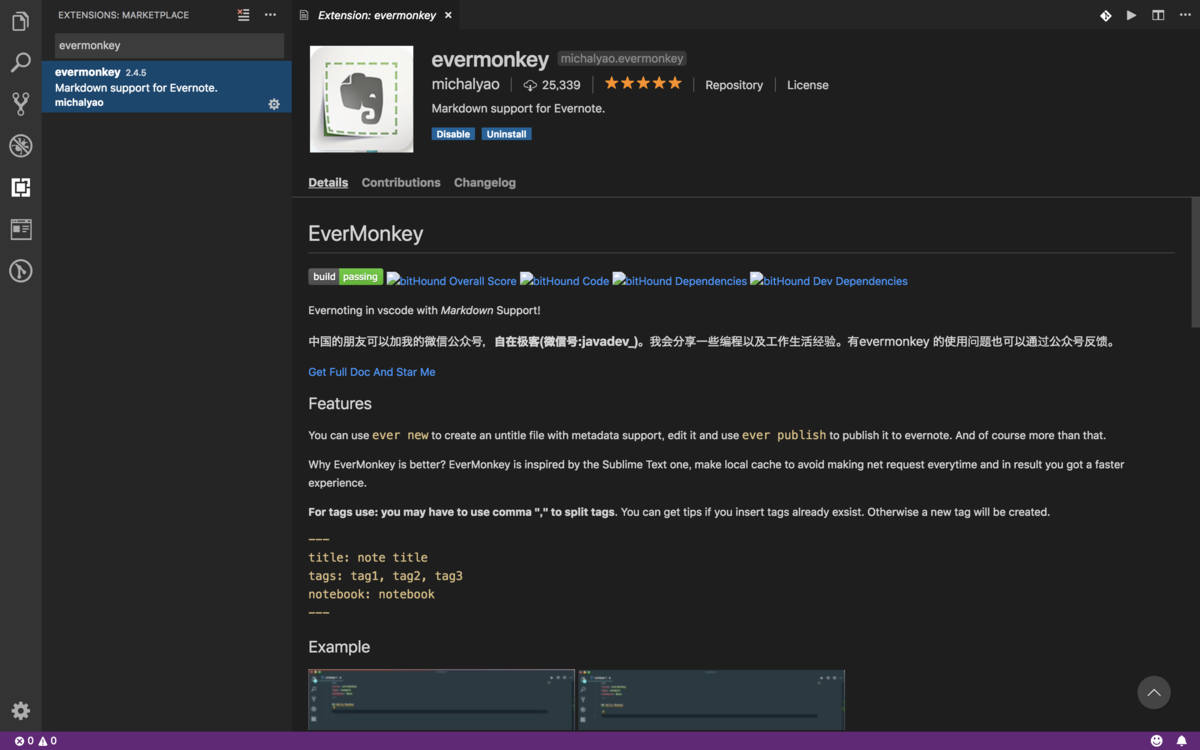
Task: Click the feedback smiley in status bar
Action: pyautogui.click(x=1157, y=741)
